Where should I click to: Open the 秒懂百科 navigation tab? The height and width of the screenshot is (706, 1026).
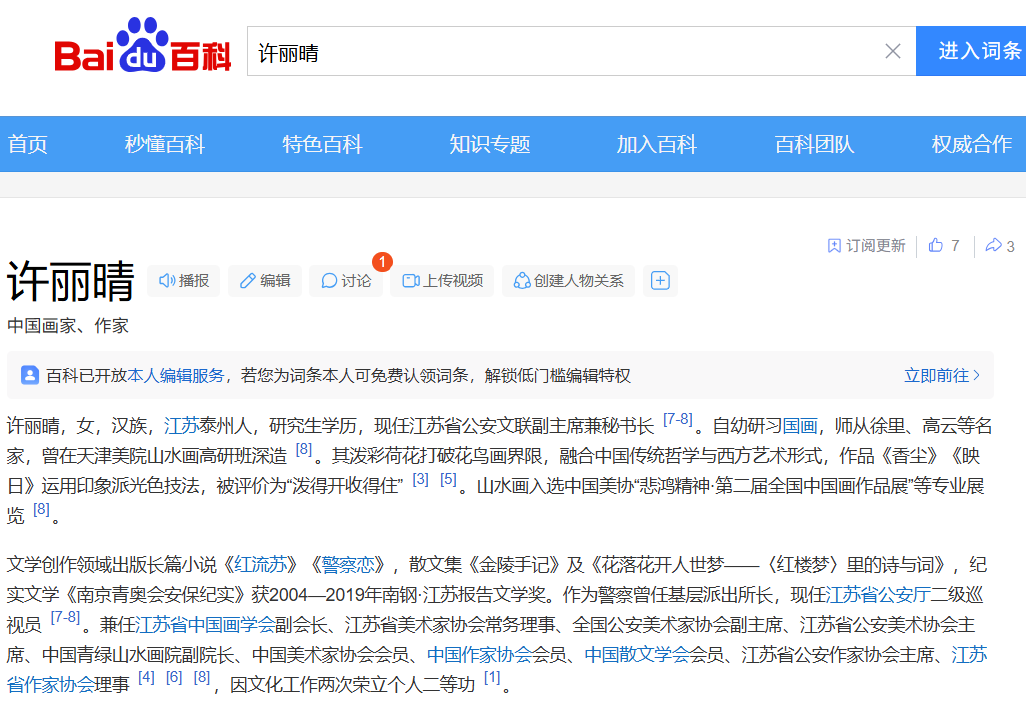point(165,144)
